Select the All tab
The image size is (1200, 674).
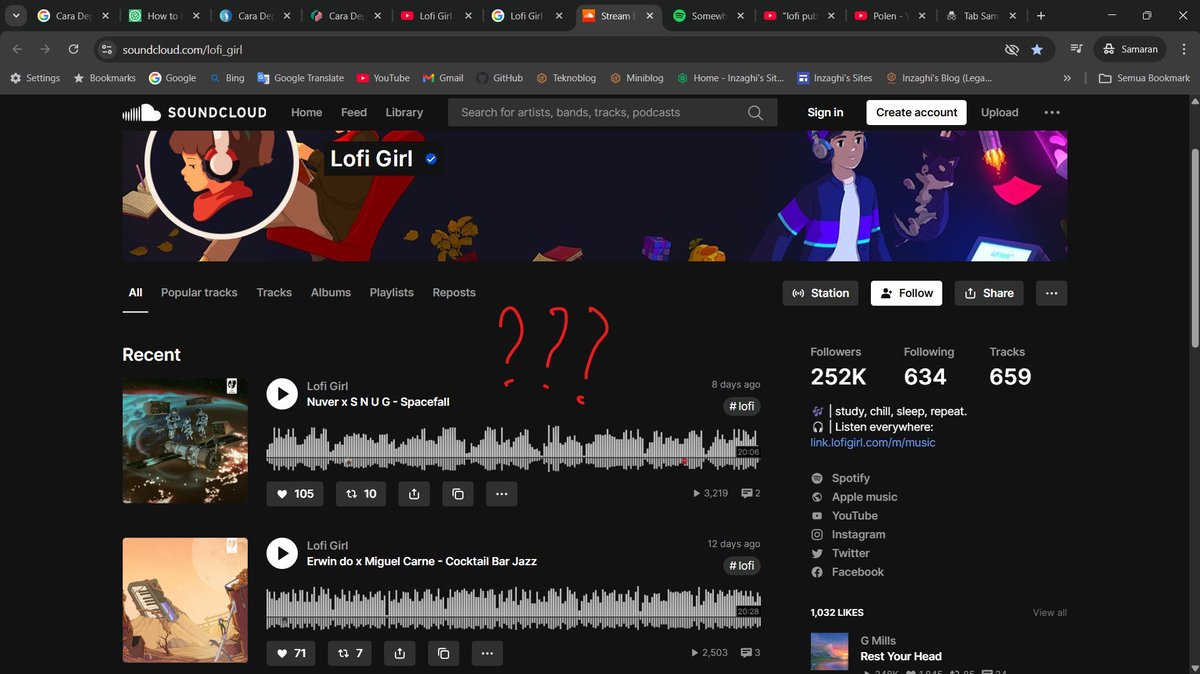click(x=135, y=293)
